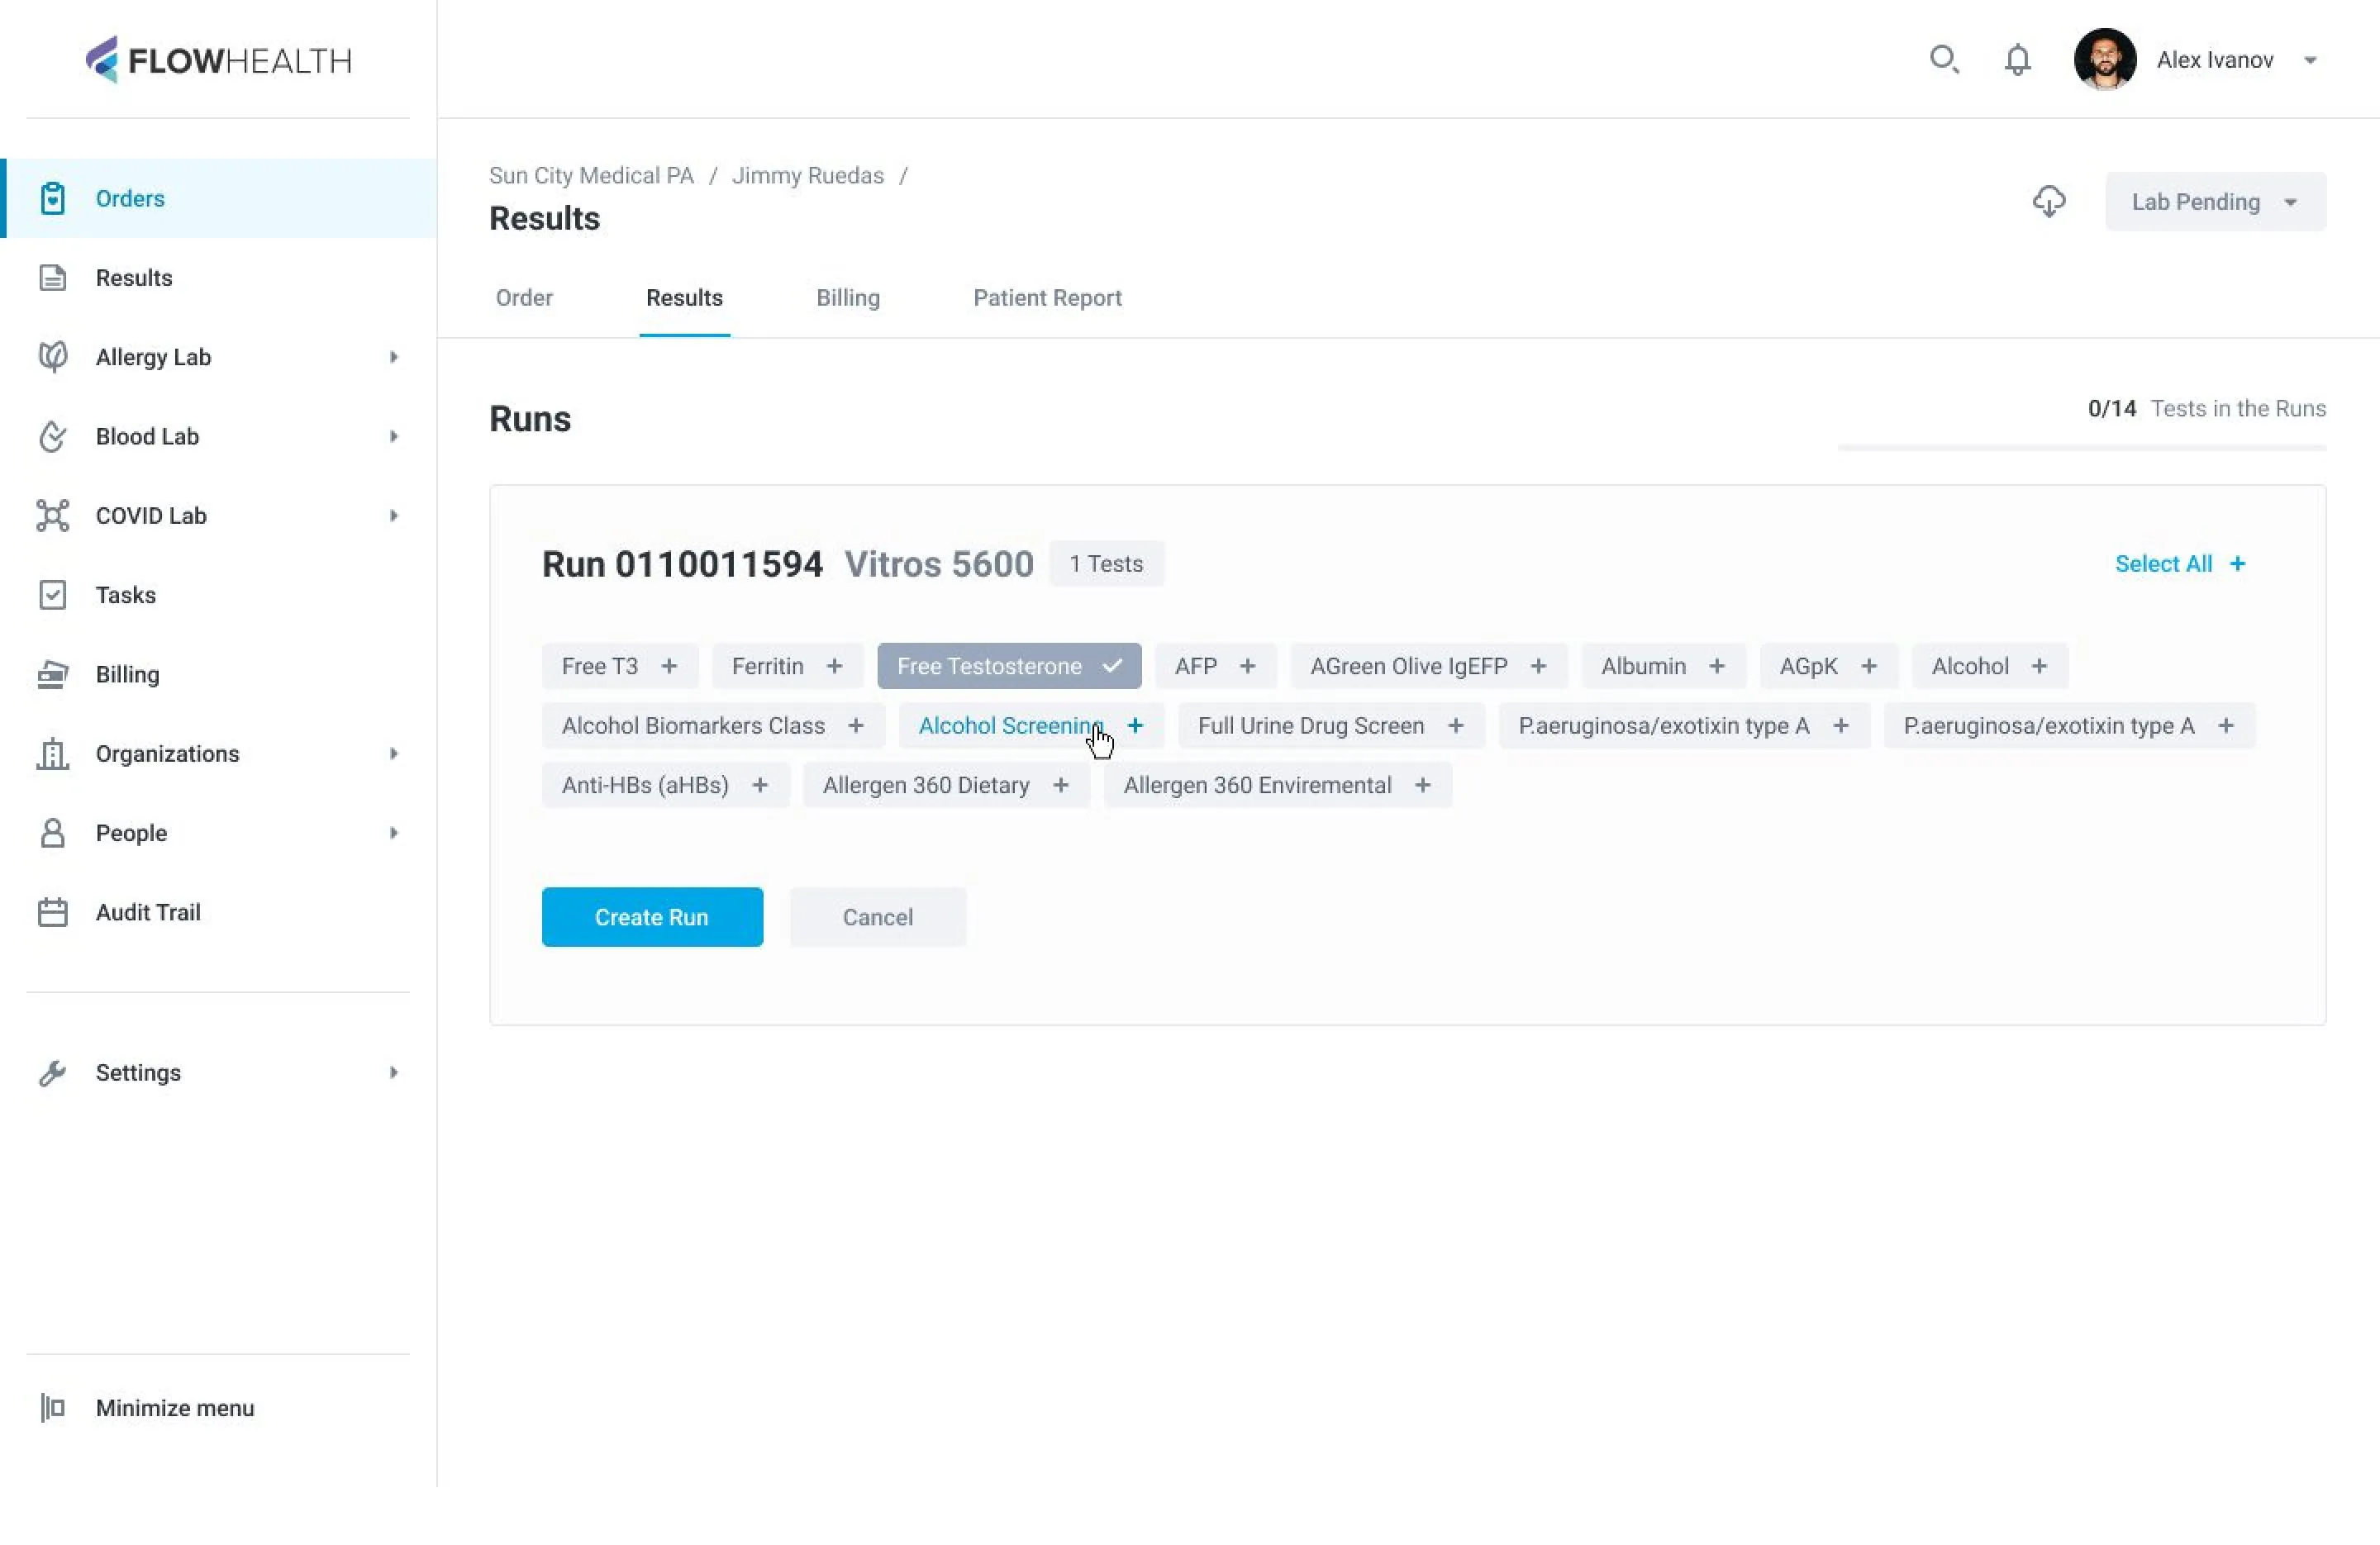Expand Organizations submenu arrow

click(393, 754)
